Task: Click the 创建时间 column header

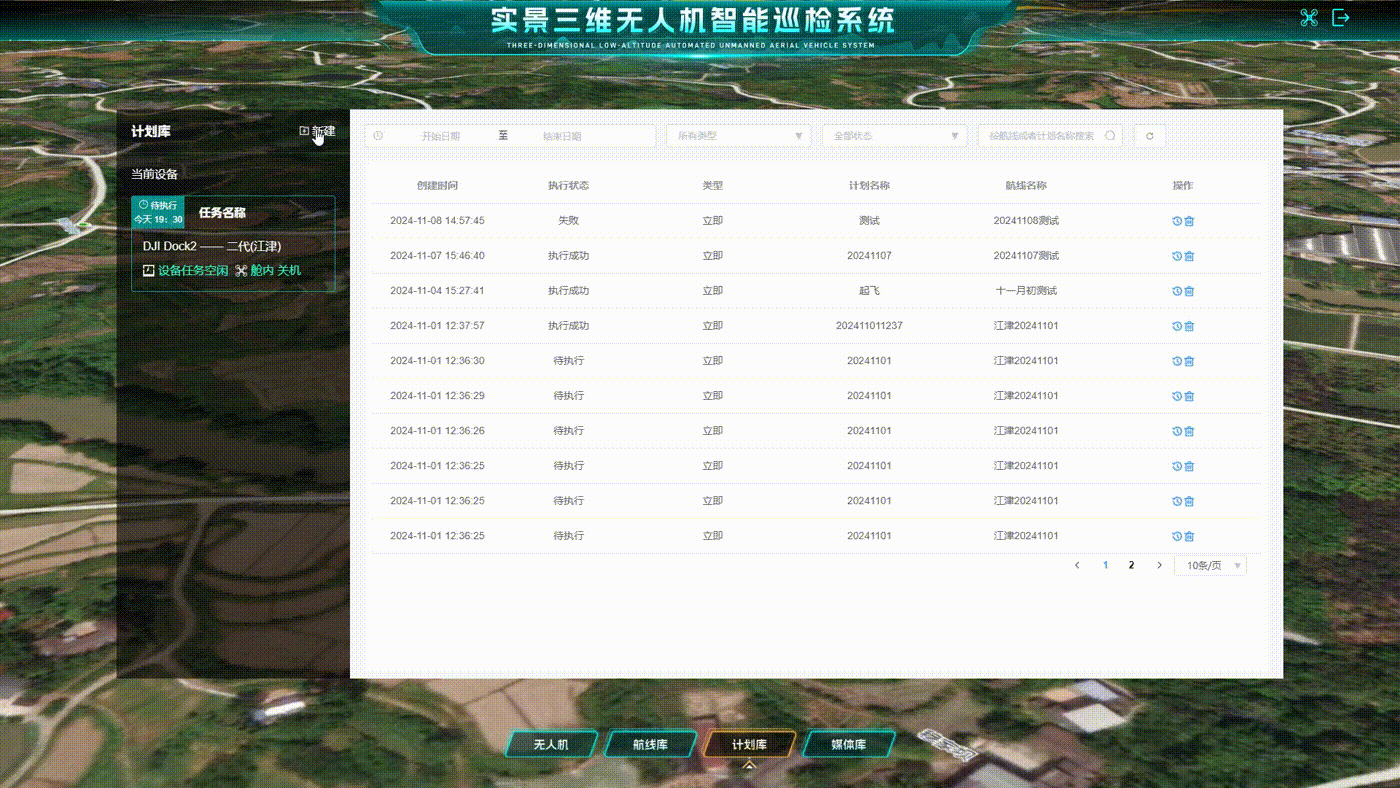Action: [x=437, y=186]
